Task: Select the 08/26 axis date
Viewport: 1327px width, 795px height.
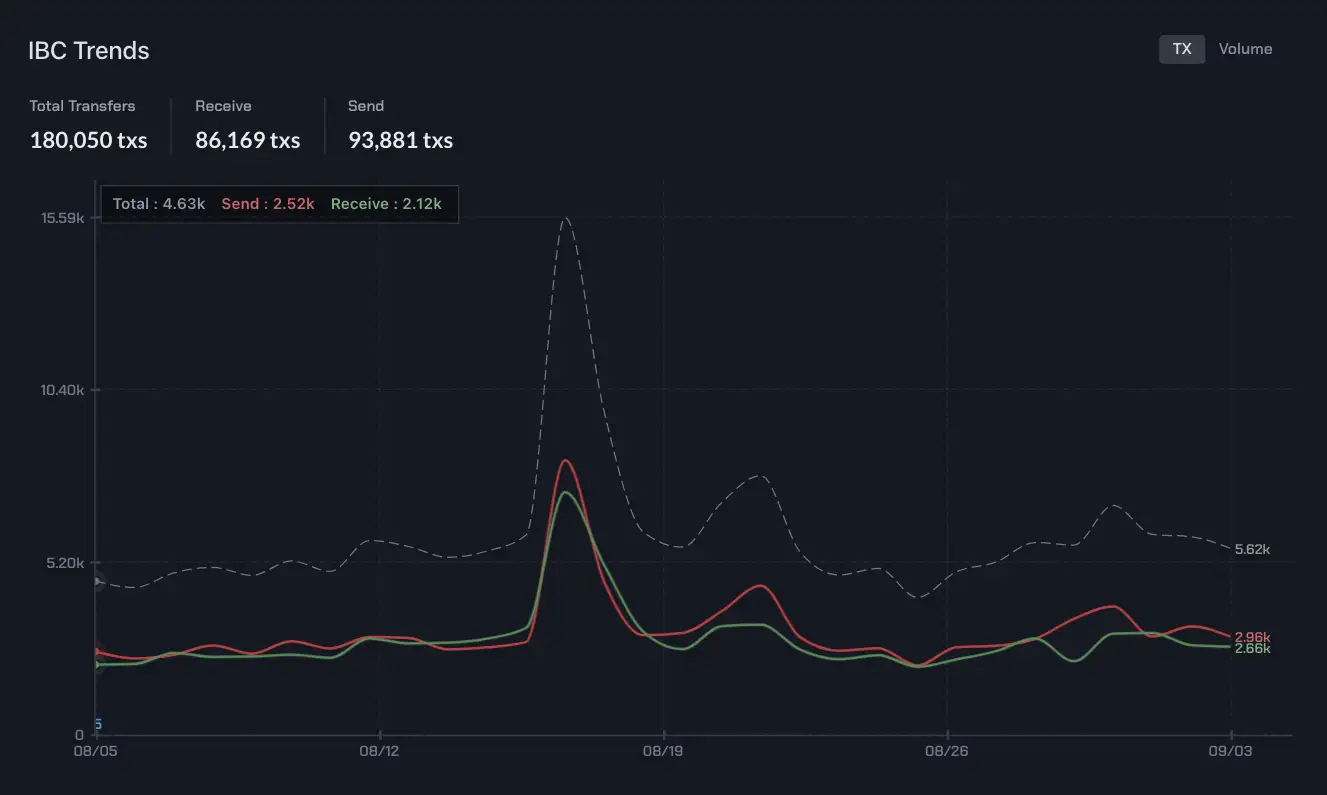Action: 943,751
